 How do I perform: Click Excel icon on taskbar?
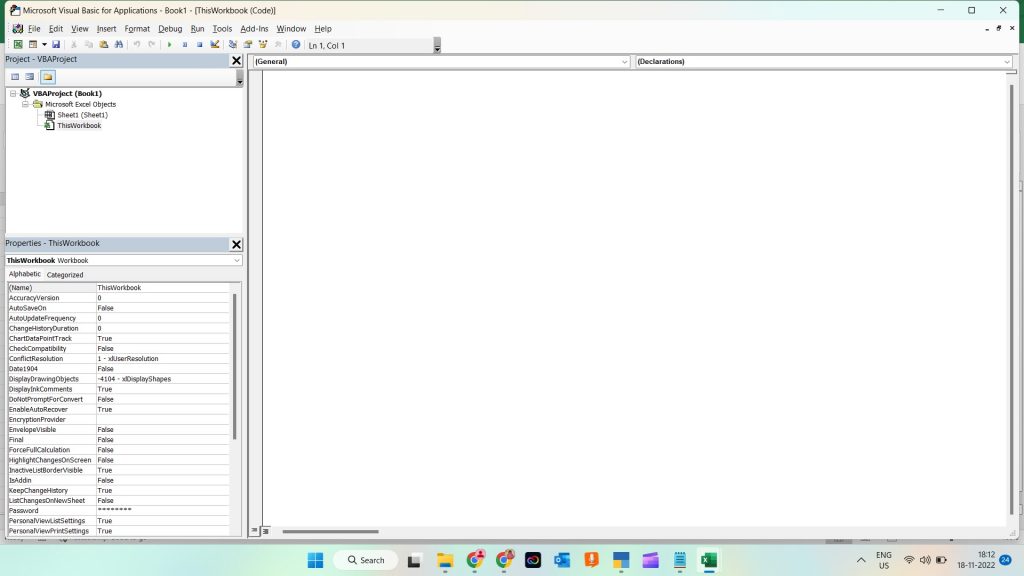709,560
